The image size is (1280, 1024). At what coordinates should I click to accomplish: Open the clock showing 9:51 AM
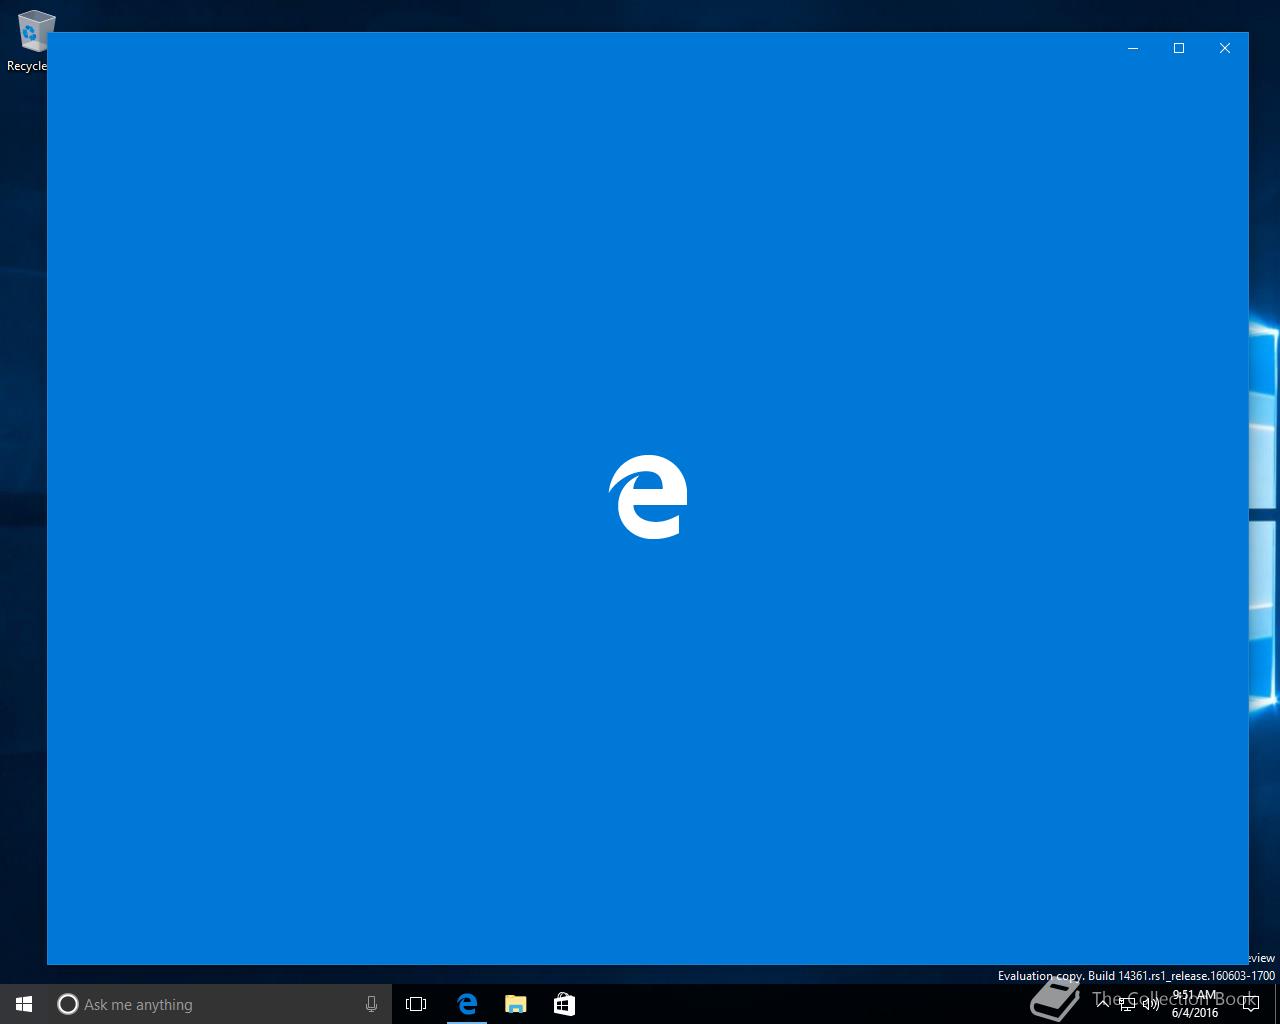pyautogui.click(x=1195, y=1004)
